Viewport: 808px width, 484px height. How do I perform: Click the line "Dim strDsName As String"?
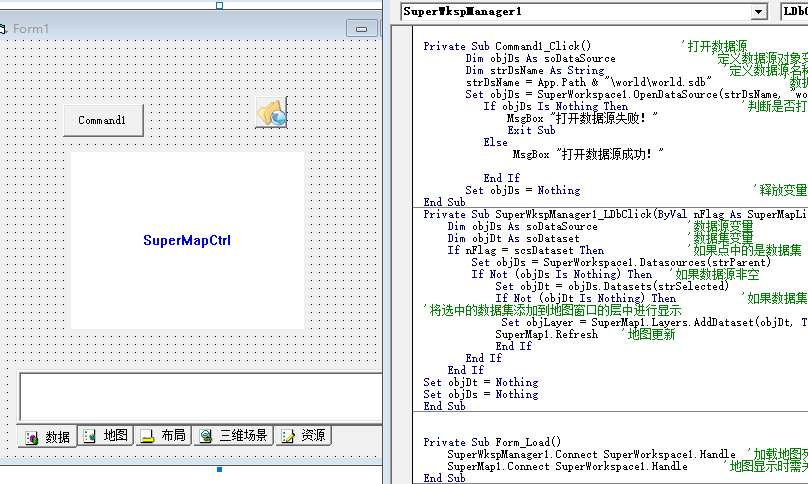[535, 71]
